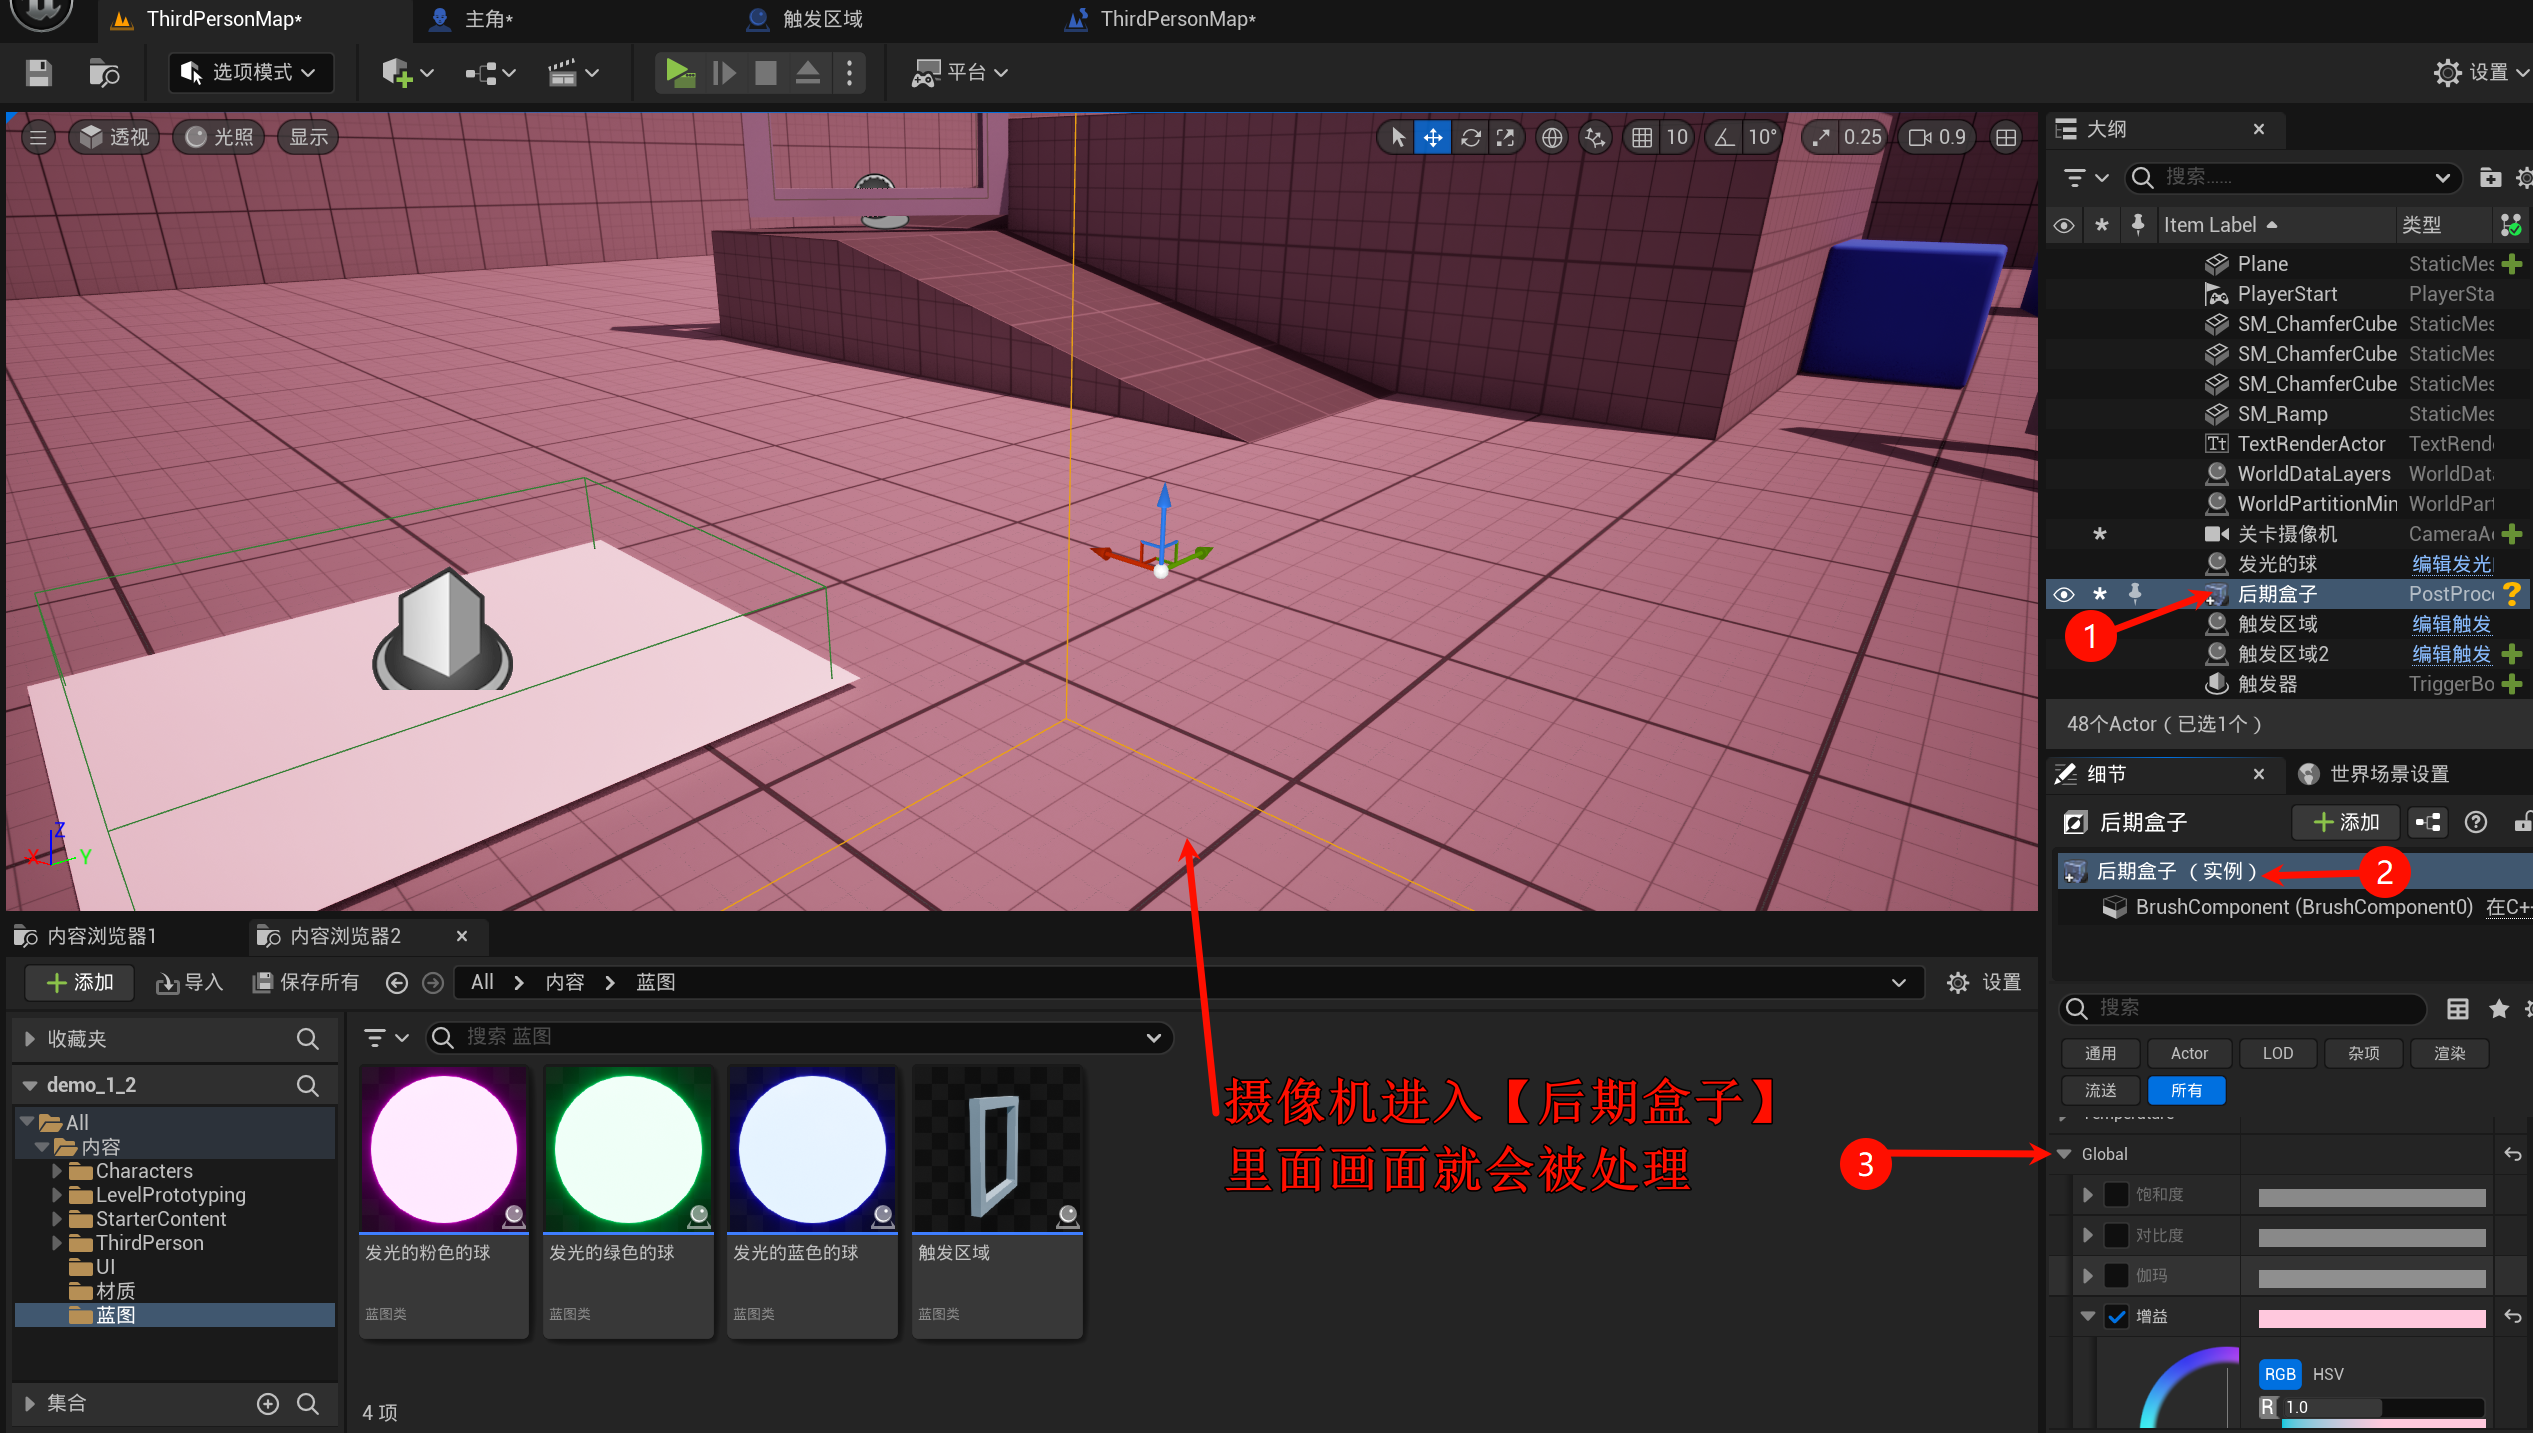Click the viewport hamburger menu icon
Image resolution: width=2533 pixels, height=1433 pixels.
(x=38, y=138)
